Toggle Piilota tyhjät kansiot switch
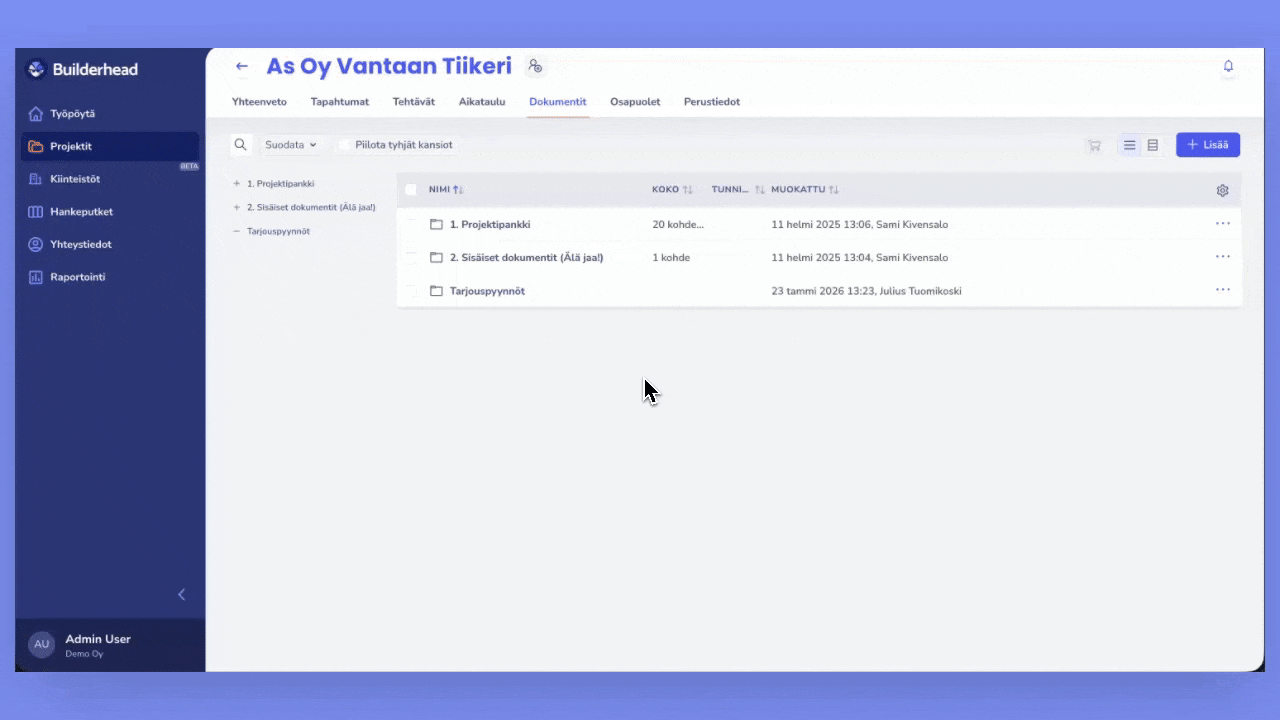Image resolution: width=1280 pixels, height=720 pixels. (x=344, y=145)
